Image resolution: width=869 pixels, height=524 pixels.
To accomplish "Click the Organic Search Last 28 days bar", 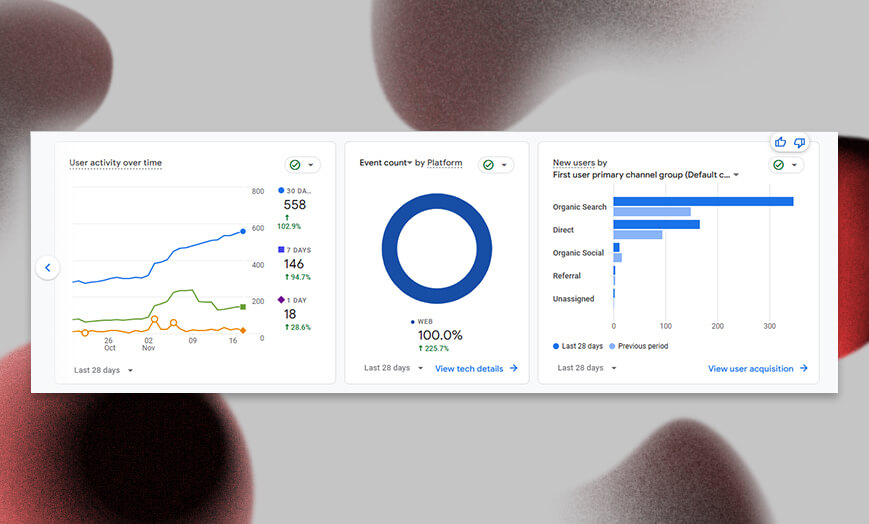I will click(x=702, y=201).
